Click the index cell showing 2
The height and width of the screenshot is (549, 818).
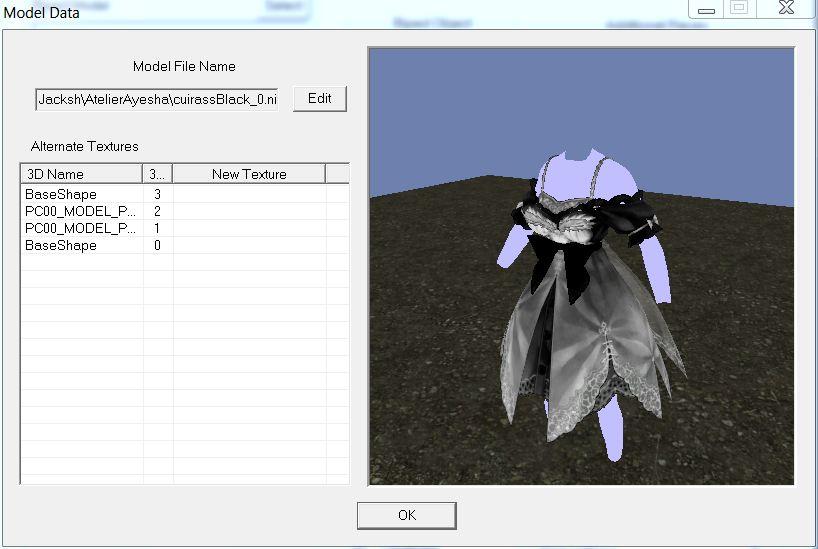pyautogui.click(x=158, y=211)
